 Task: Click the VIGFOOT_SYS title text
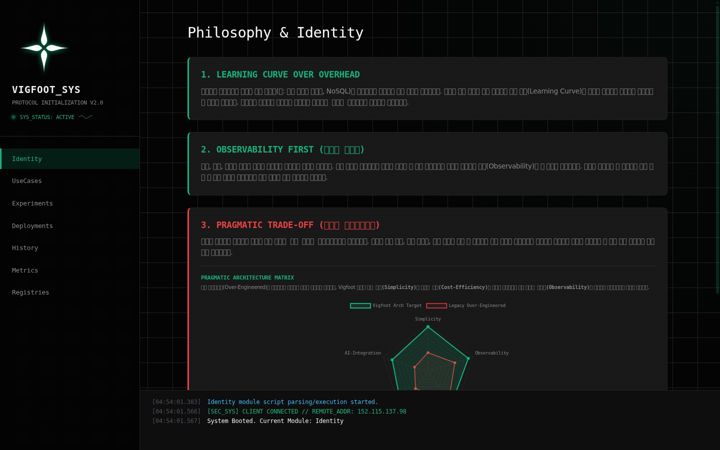click(x=46, y=90)
